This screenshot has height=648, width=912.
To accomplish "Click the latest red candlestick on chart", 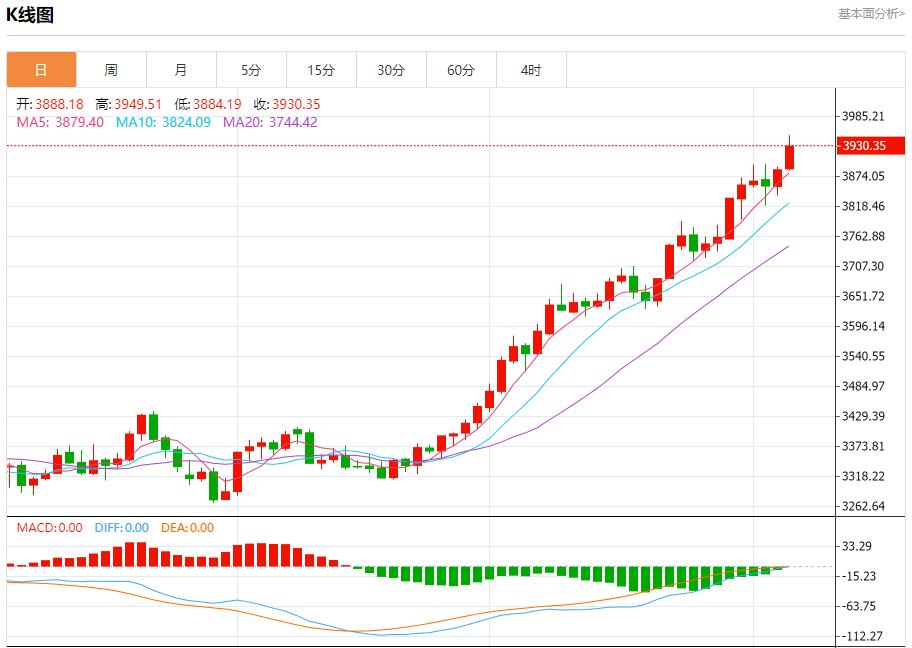I will pyautogui.click(x=789, y=155).
